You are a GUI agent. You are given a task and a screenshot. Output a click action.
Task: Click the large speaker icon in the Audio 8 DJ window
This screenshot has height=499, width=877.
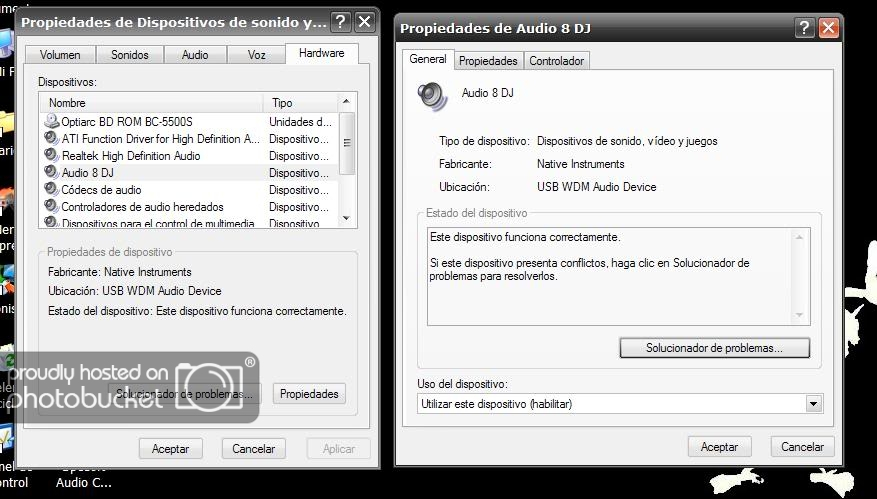(432, 96)
